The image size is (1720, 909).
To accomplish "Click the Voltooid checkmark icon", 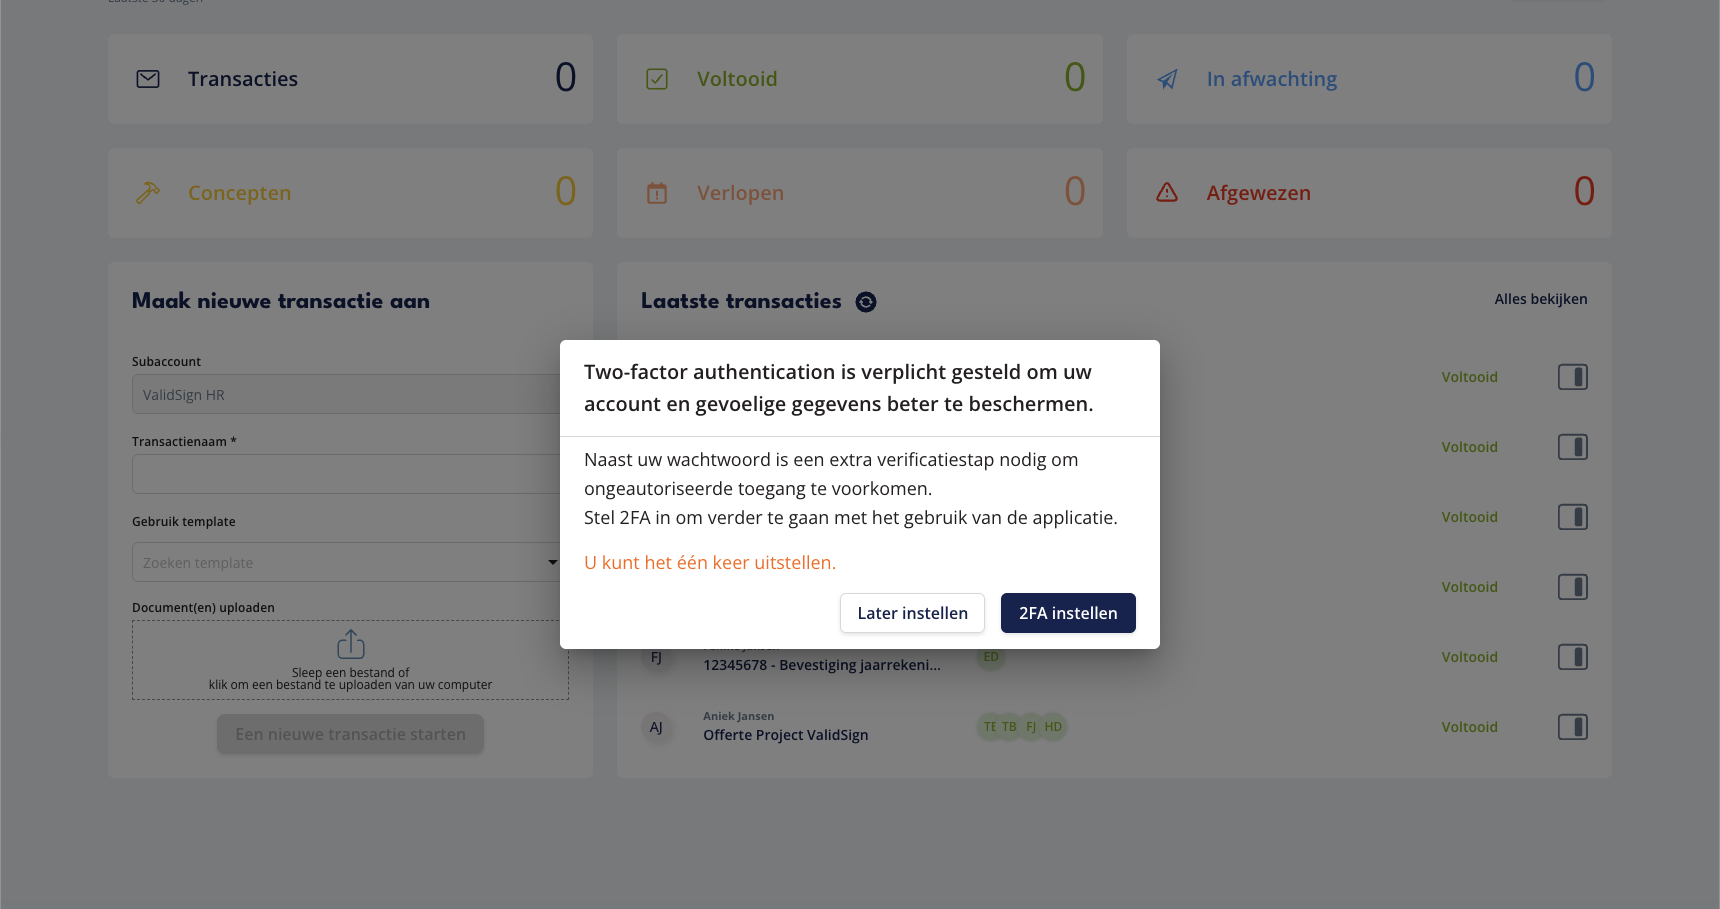I will tap(657, 79).
